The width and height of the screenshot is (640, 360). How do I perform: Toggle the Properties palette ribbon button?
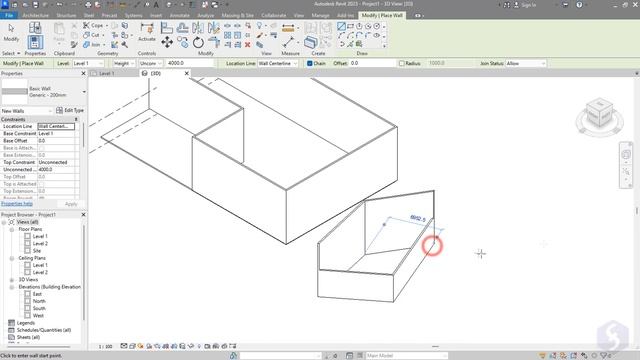pyautogui.click(x=35, y=42)
